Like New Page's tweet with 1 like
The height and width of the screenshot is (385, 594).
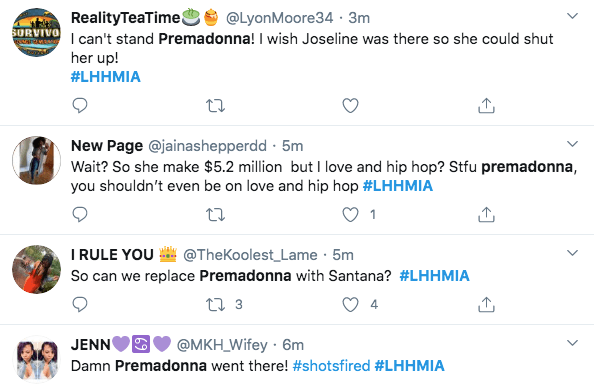[x=350, y=215]
